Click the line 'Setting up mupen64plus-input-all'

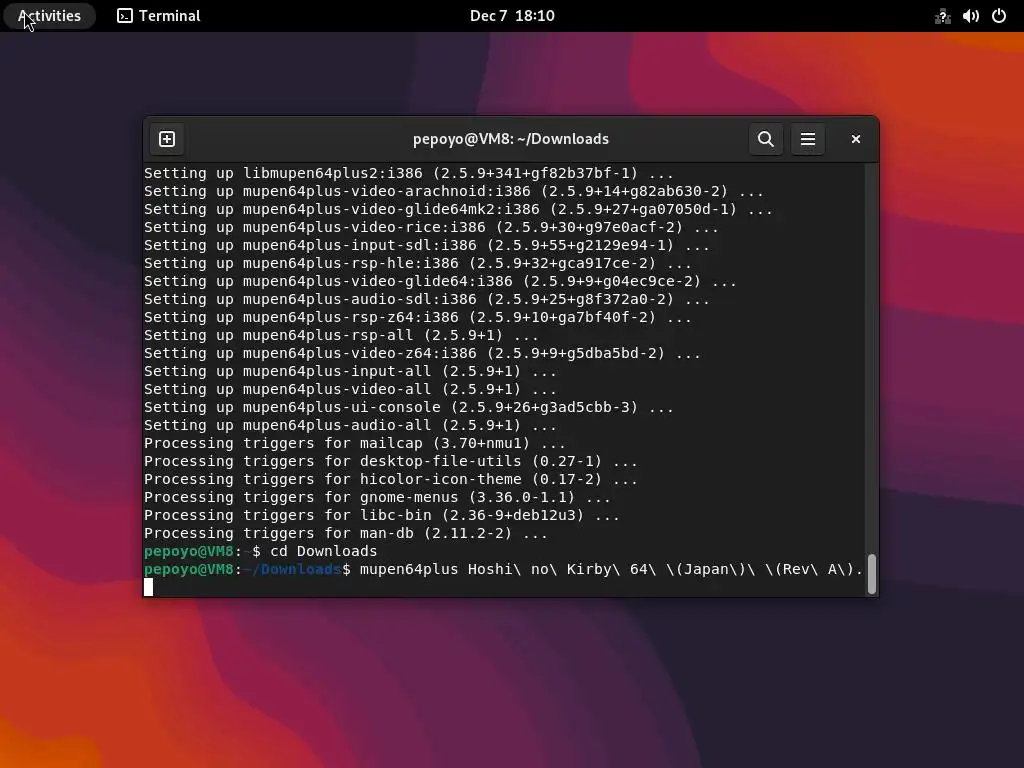pos(351,371)
